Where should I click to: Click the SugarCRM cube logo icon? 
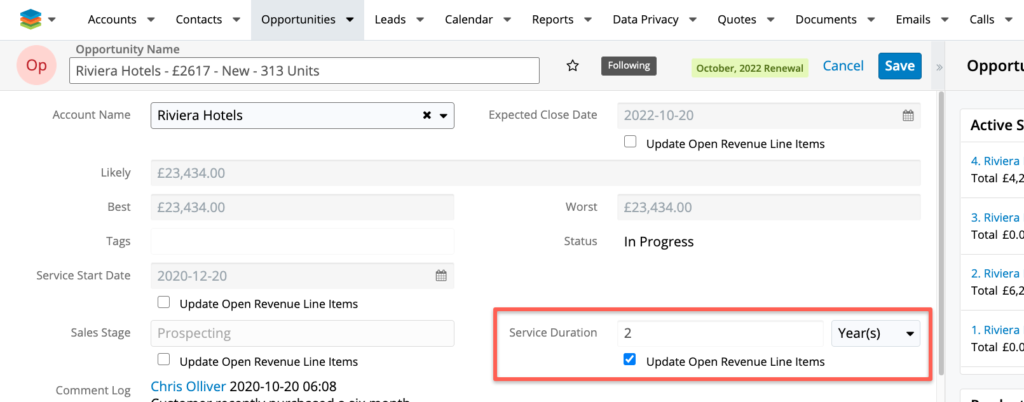29,19
